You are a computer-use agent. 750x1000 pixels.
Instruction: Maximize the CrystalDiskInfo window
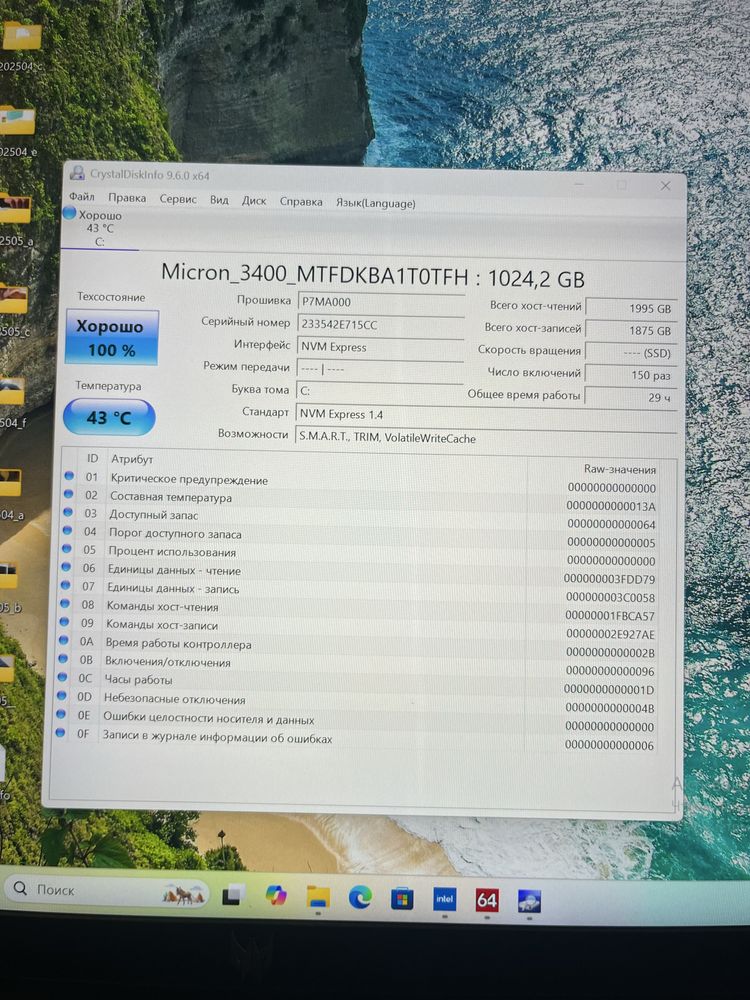pyautogui.click(x=622, y=185)
